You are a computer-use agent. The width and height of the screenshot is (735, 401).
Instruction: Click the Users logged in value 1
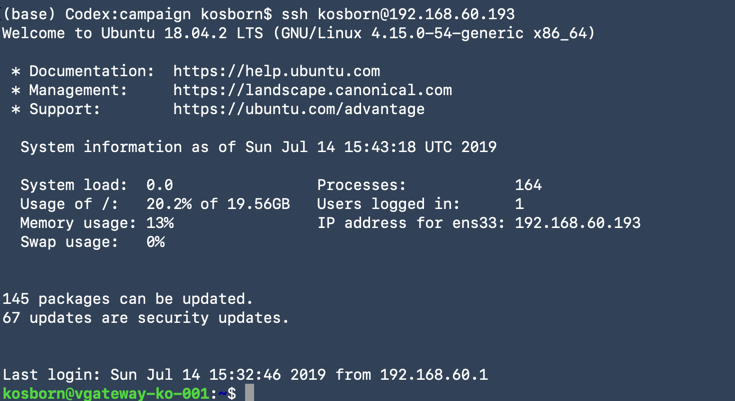[519, 204]
